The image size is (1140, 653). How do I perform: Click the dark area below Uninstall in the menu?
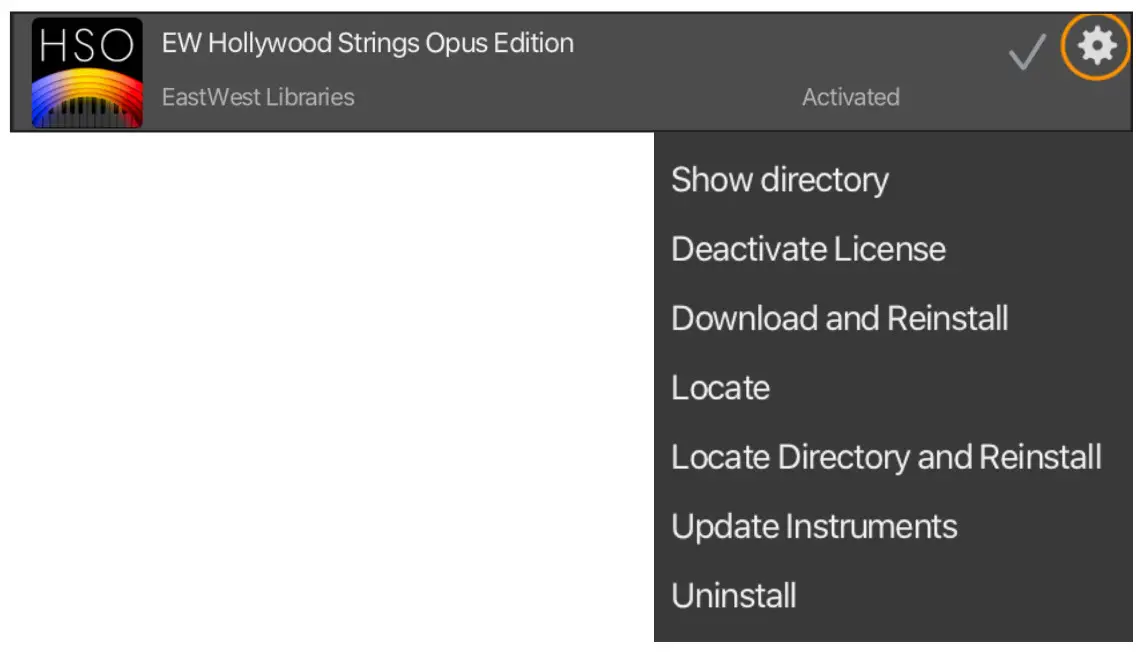(x=890, y=632)
